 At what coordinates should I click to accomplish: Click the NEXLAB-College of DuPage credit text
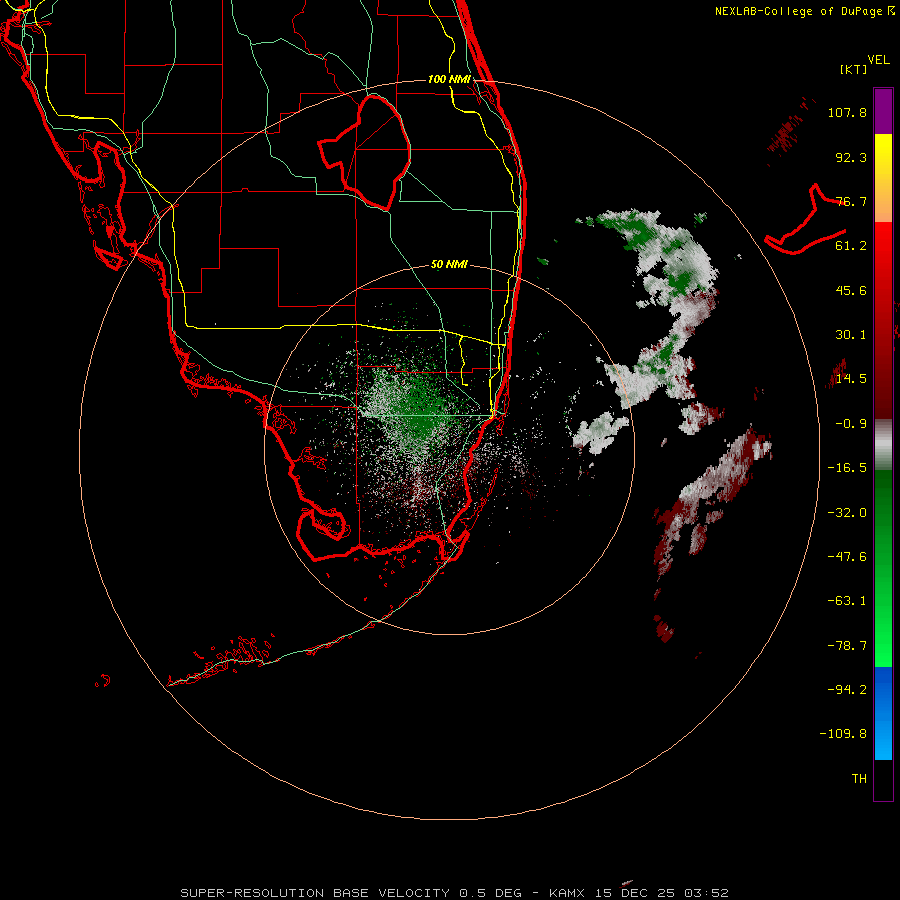(804, 11)
